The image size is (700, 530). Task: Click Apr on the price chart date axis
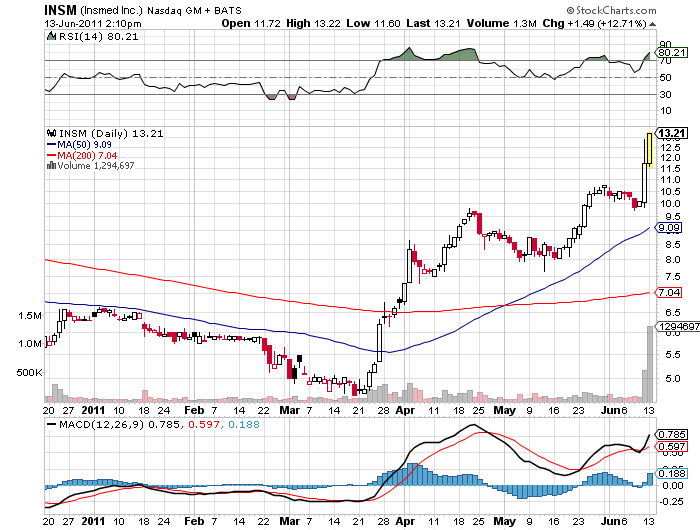click(405, 410)
